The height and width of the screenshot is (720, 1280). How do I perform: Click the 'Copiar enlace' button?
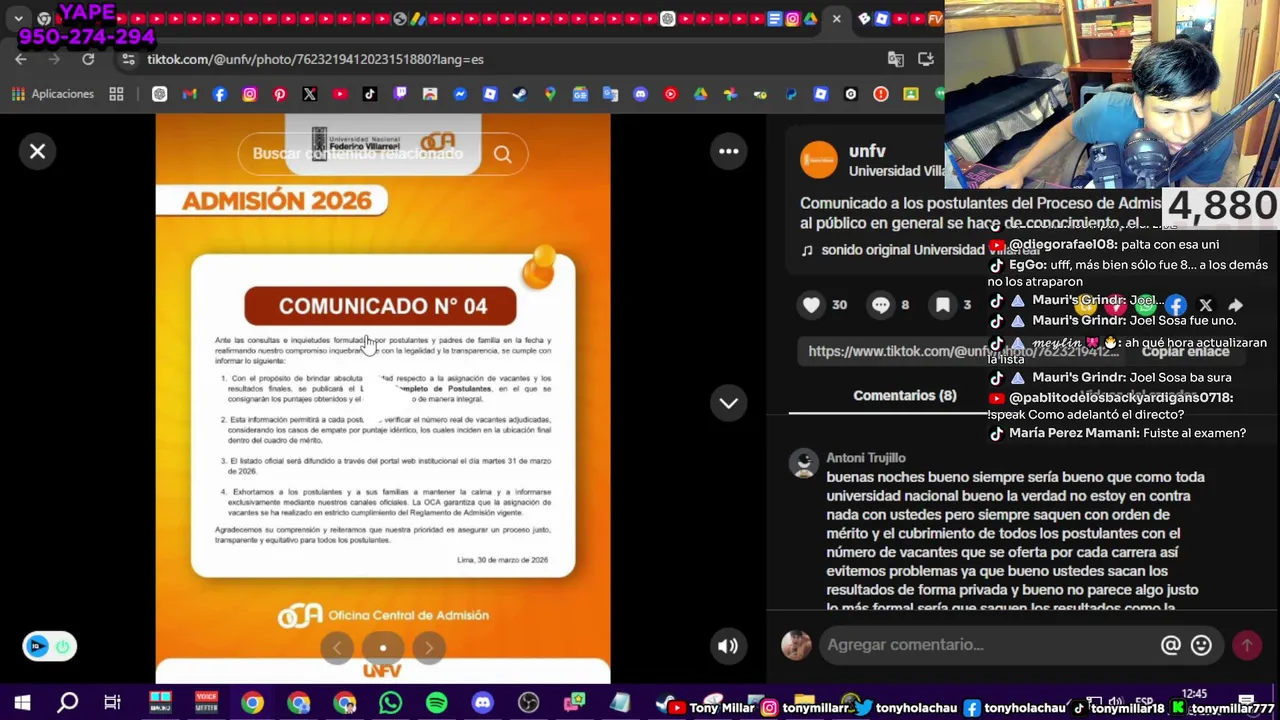(x=1186, y=351)
